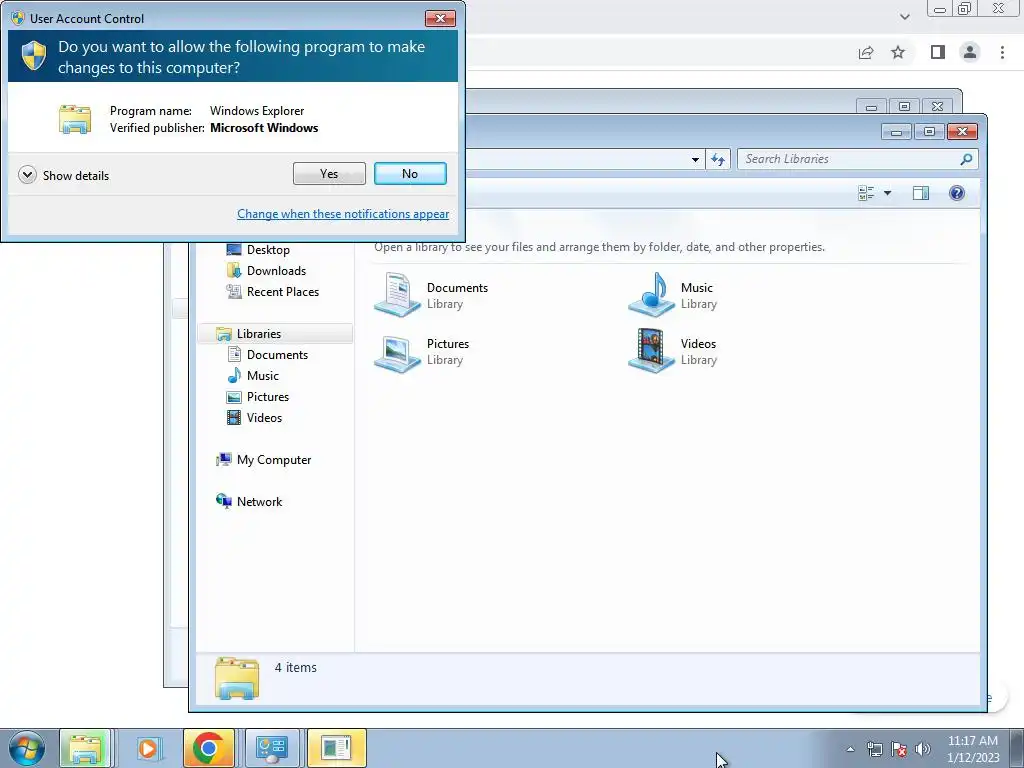Open Network in navigation pane
The image size is (1024, 768).
259,502
